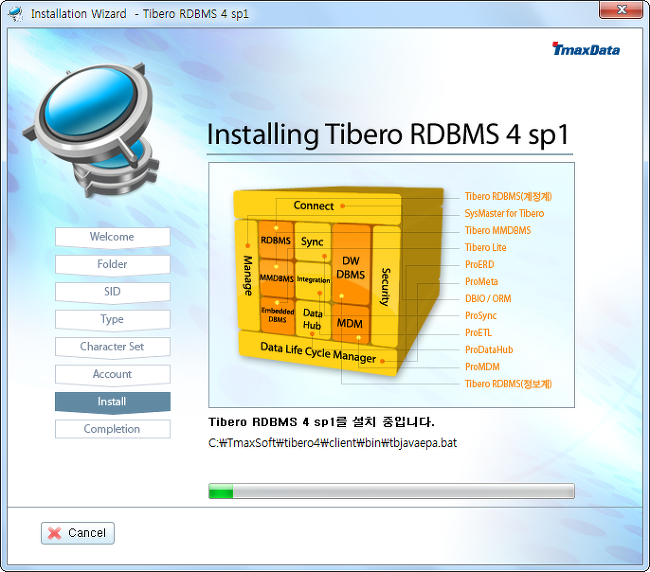Click the 'SysMaster for Tibero' label
This screenshot has height=572, width=650.
504,213
